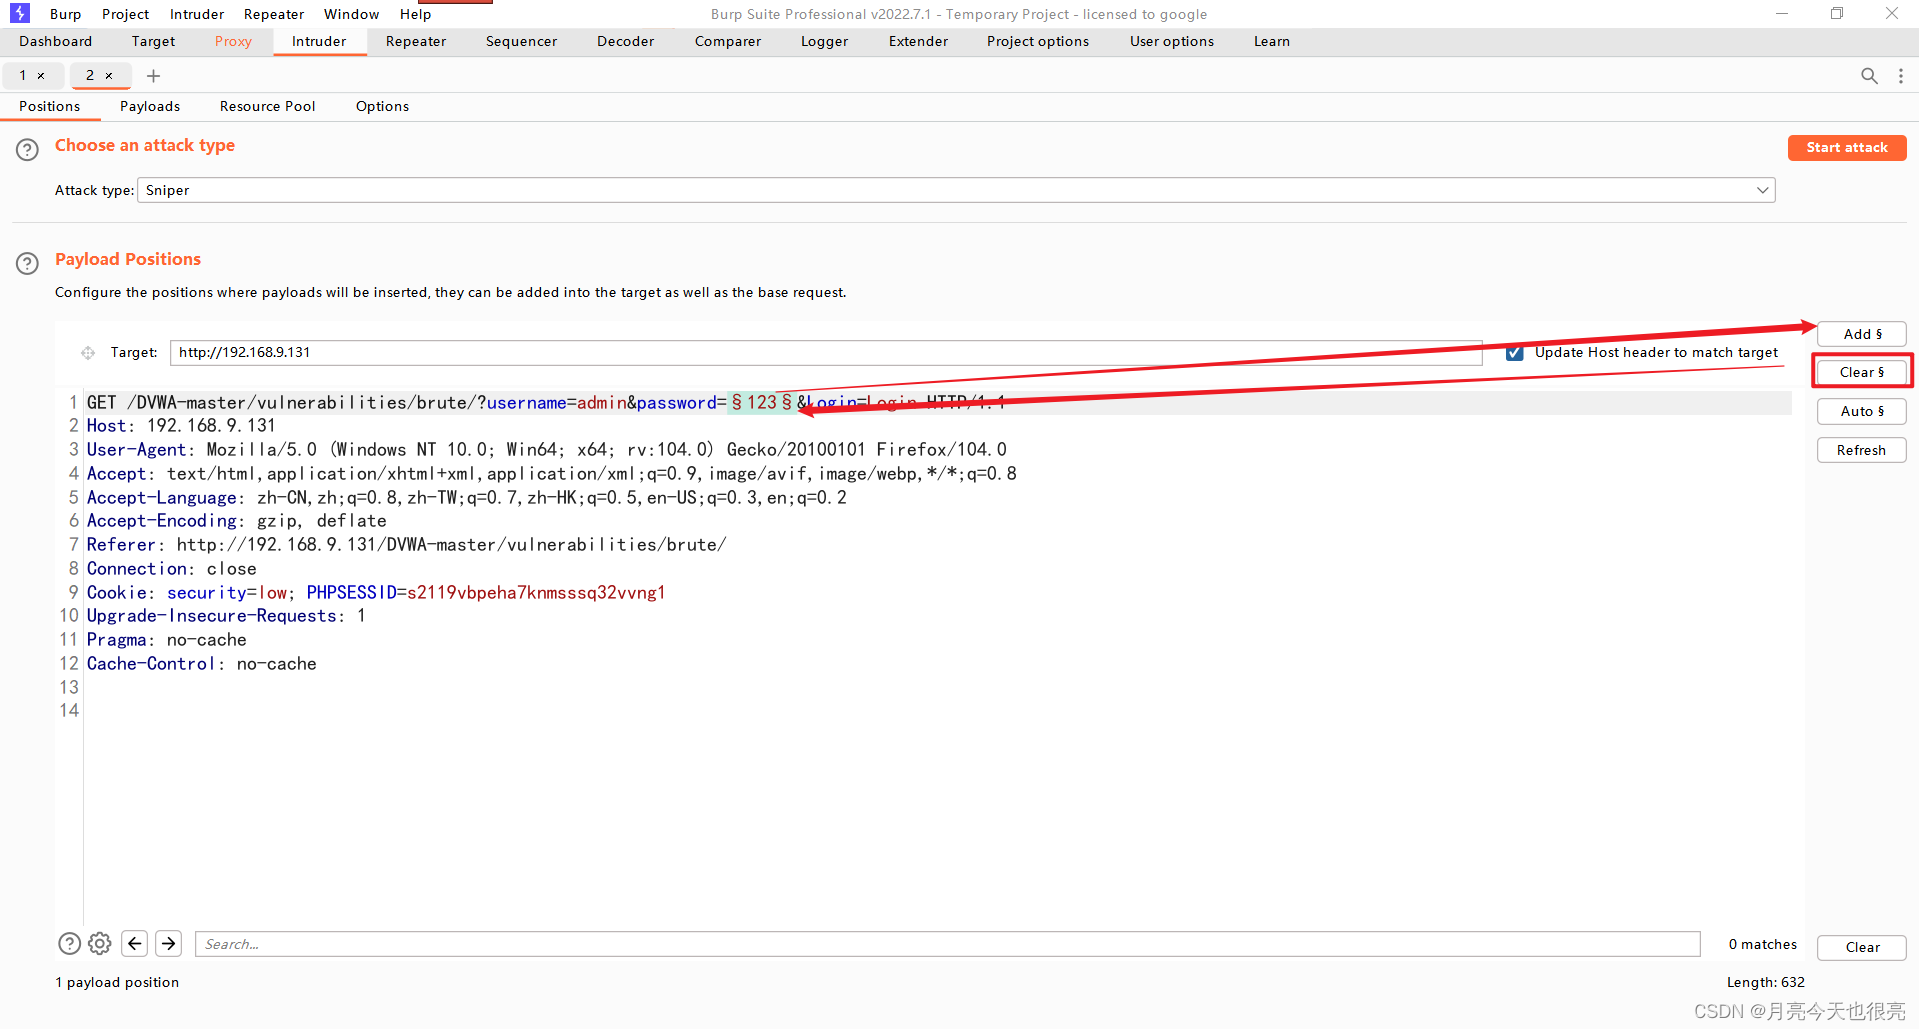Switch to the Target tab
The height and width of the screenshot is (1030, 1920).
153,41
